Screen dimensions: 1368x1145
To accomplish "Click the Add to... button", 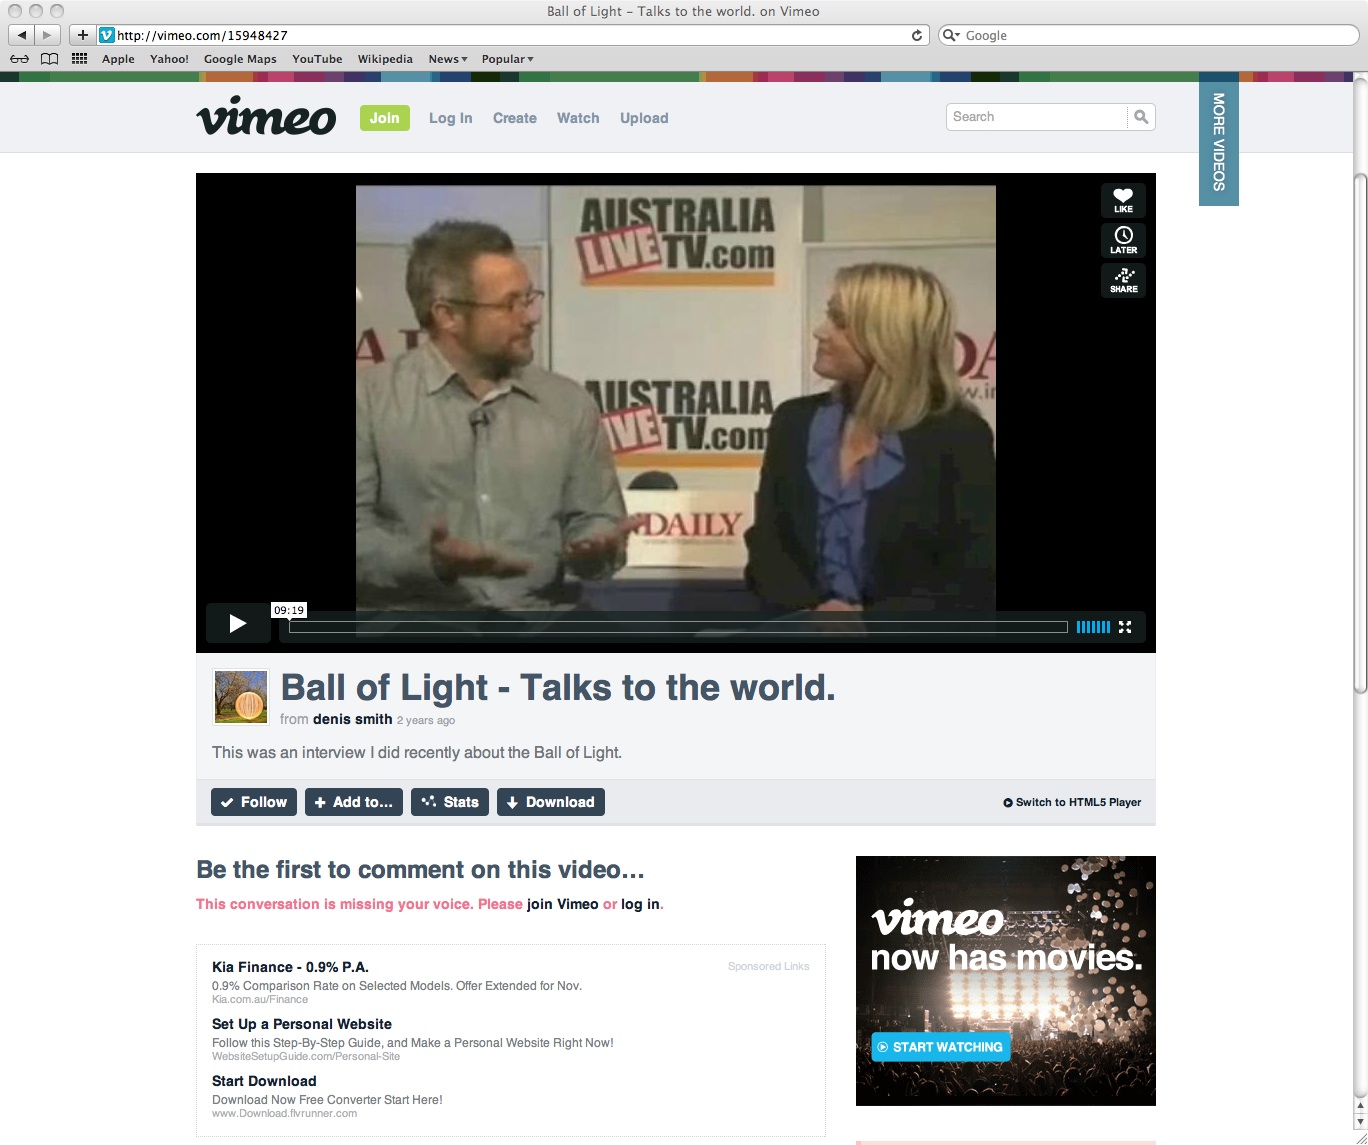I will click(354, 802).
